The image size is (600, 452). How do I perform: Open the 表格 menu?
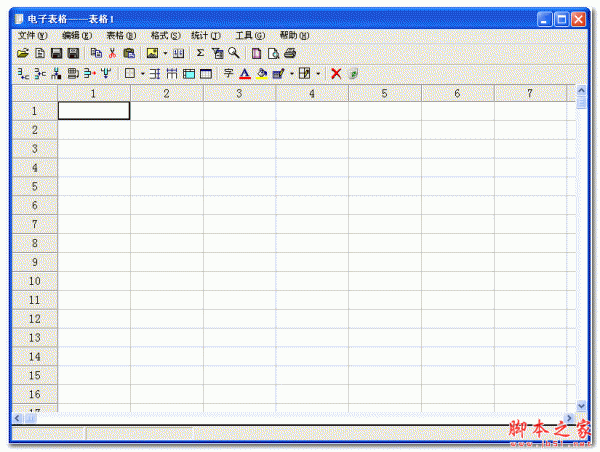pyautogui.click(x=121, y=36)
